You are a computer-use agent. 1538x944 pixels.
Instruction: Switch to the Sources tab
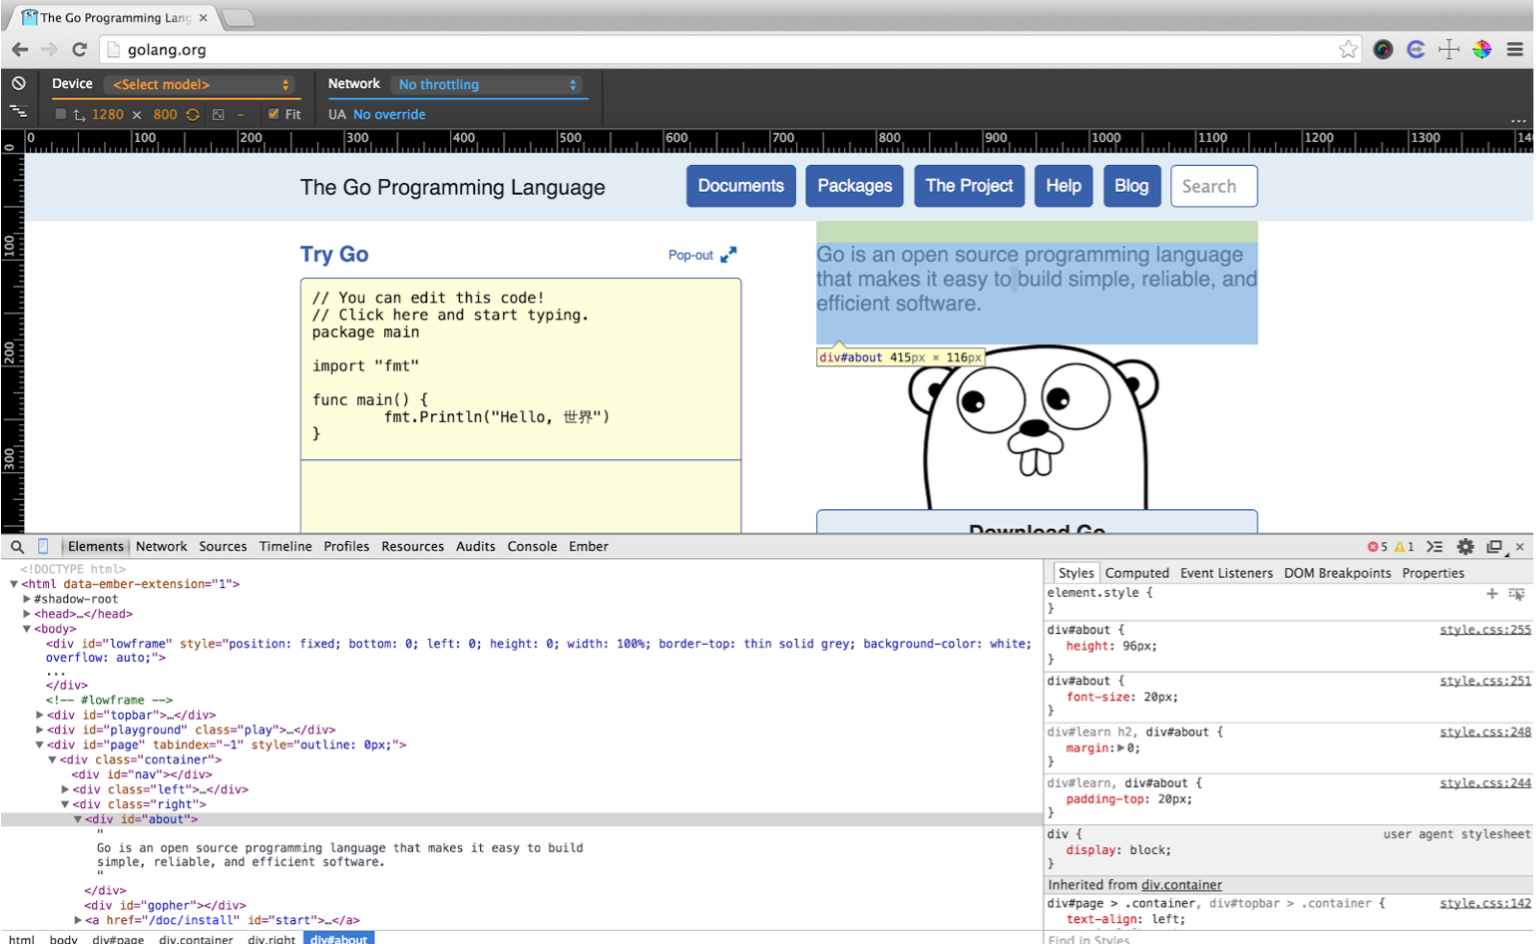click(222, 547)
